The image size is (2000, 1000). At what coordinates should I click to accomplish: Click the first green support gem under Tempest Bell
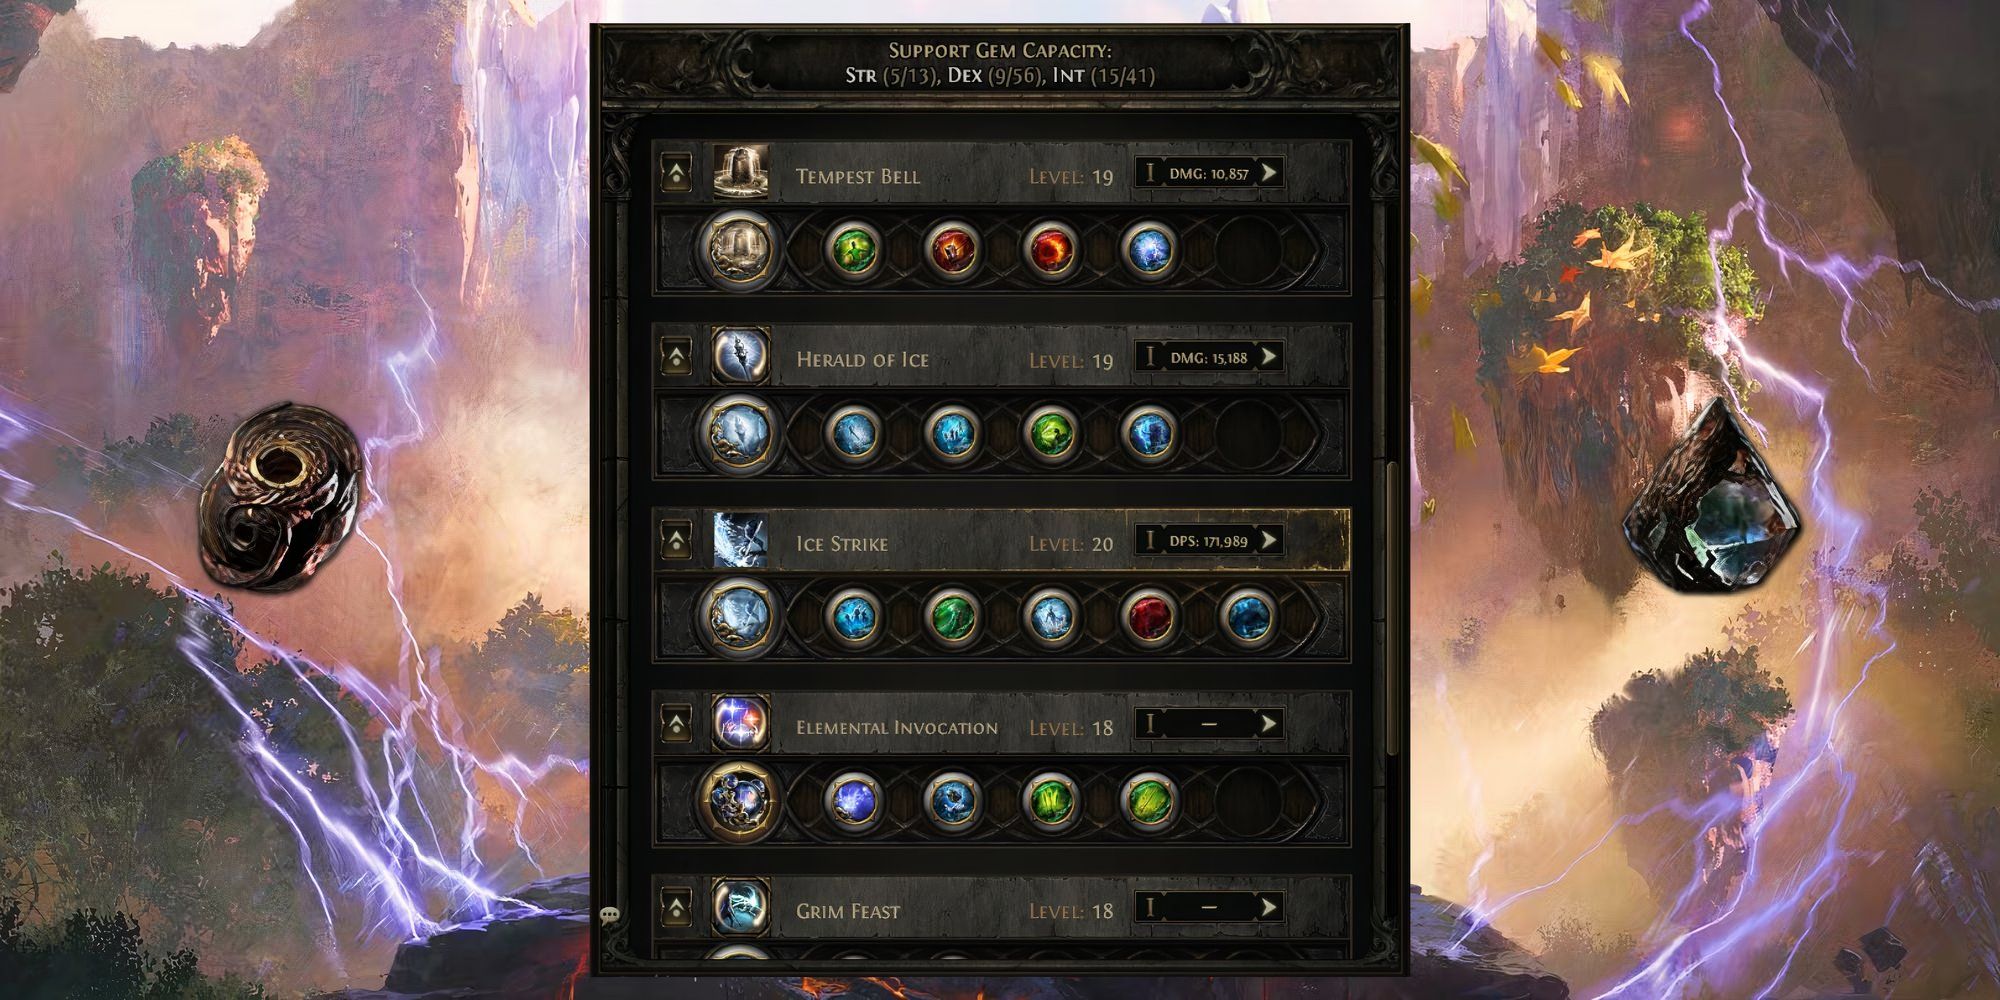[854, 249]
